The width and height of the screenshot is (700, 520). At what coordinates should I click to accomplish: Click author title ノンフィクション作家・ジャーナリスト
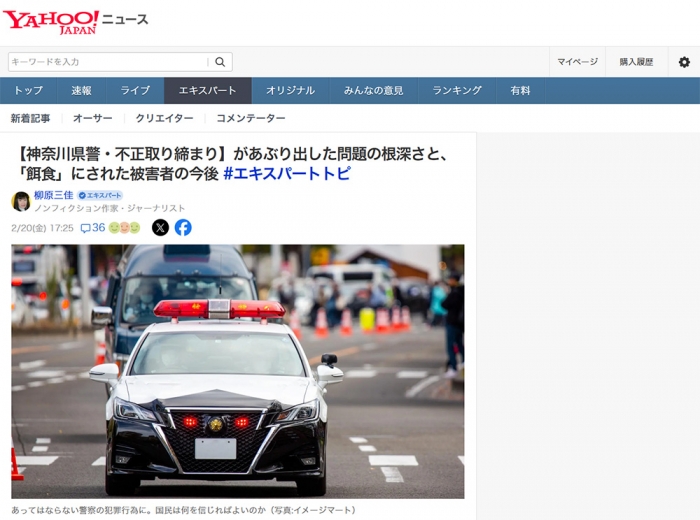(x=109, y=208)
